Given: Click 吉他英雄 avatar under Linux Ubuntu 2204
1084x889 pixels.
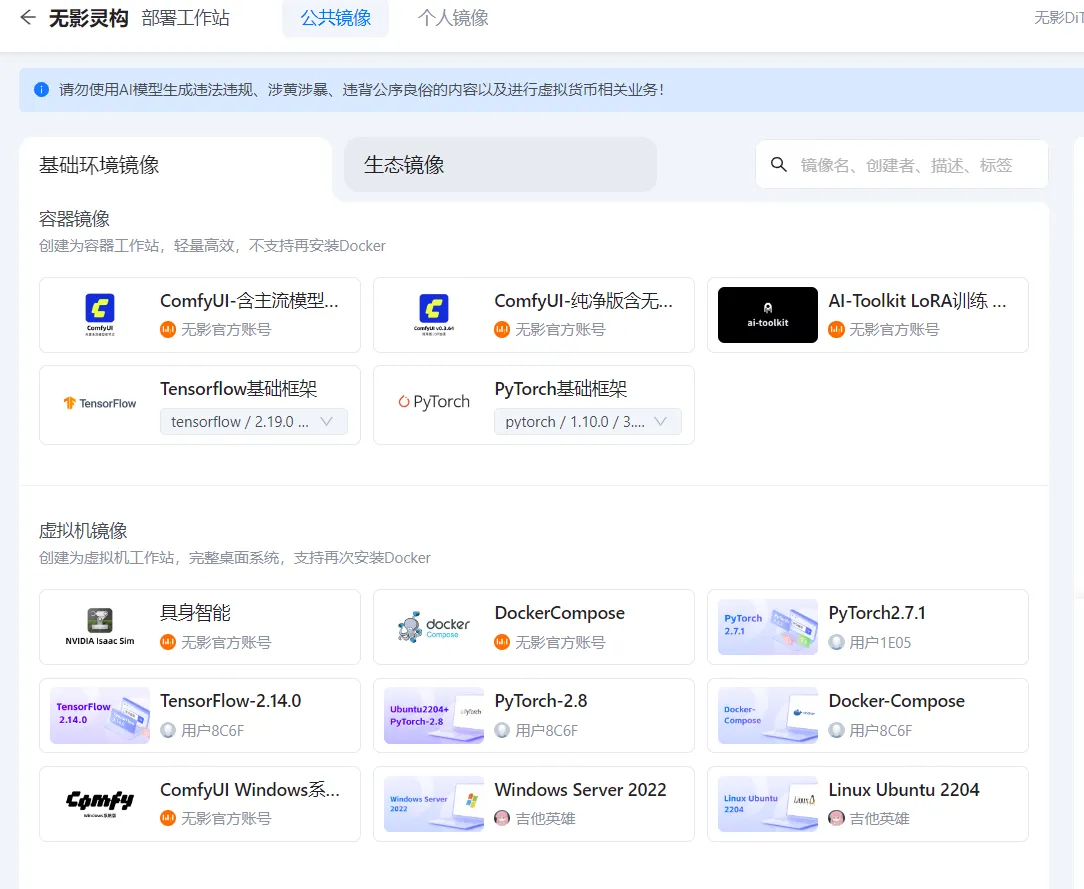Looking at the screenshot, I should point(837,818).
